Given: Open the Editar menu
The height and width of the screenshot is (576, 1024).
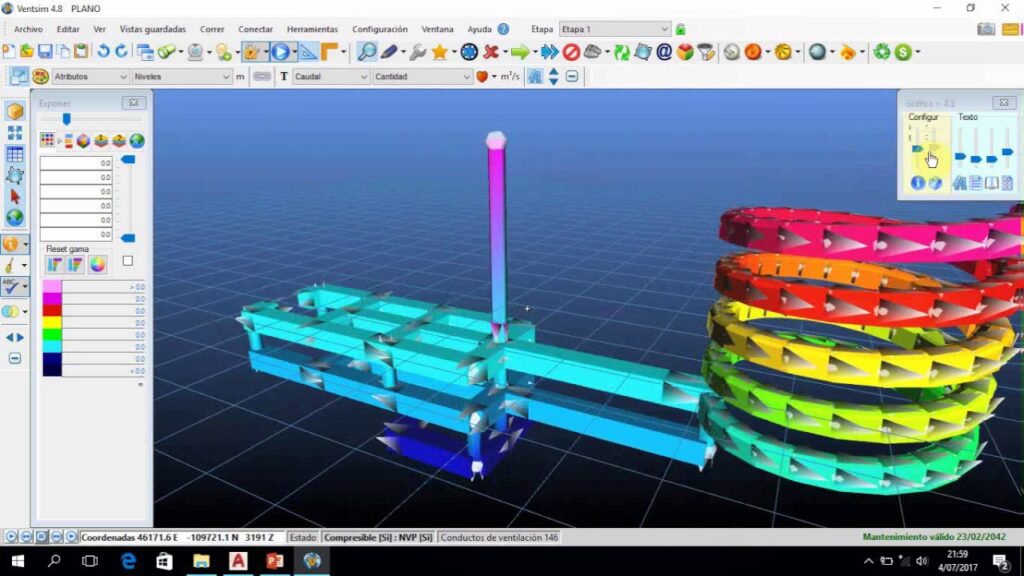Looking at the screenshot, I should (68, 29).
